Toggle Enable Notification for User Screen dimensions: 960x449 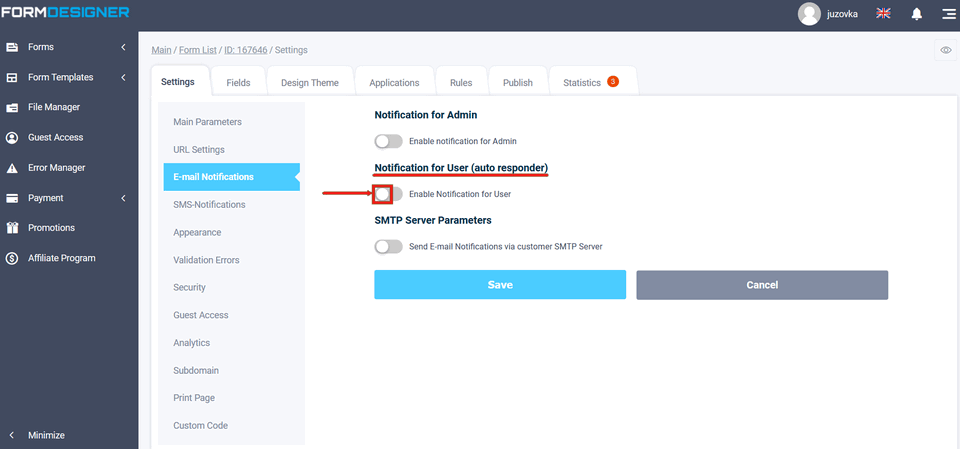tap(388, 194)
